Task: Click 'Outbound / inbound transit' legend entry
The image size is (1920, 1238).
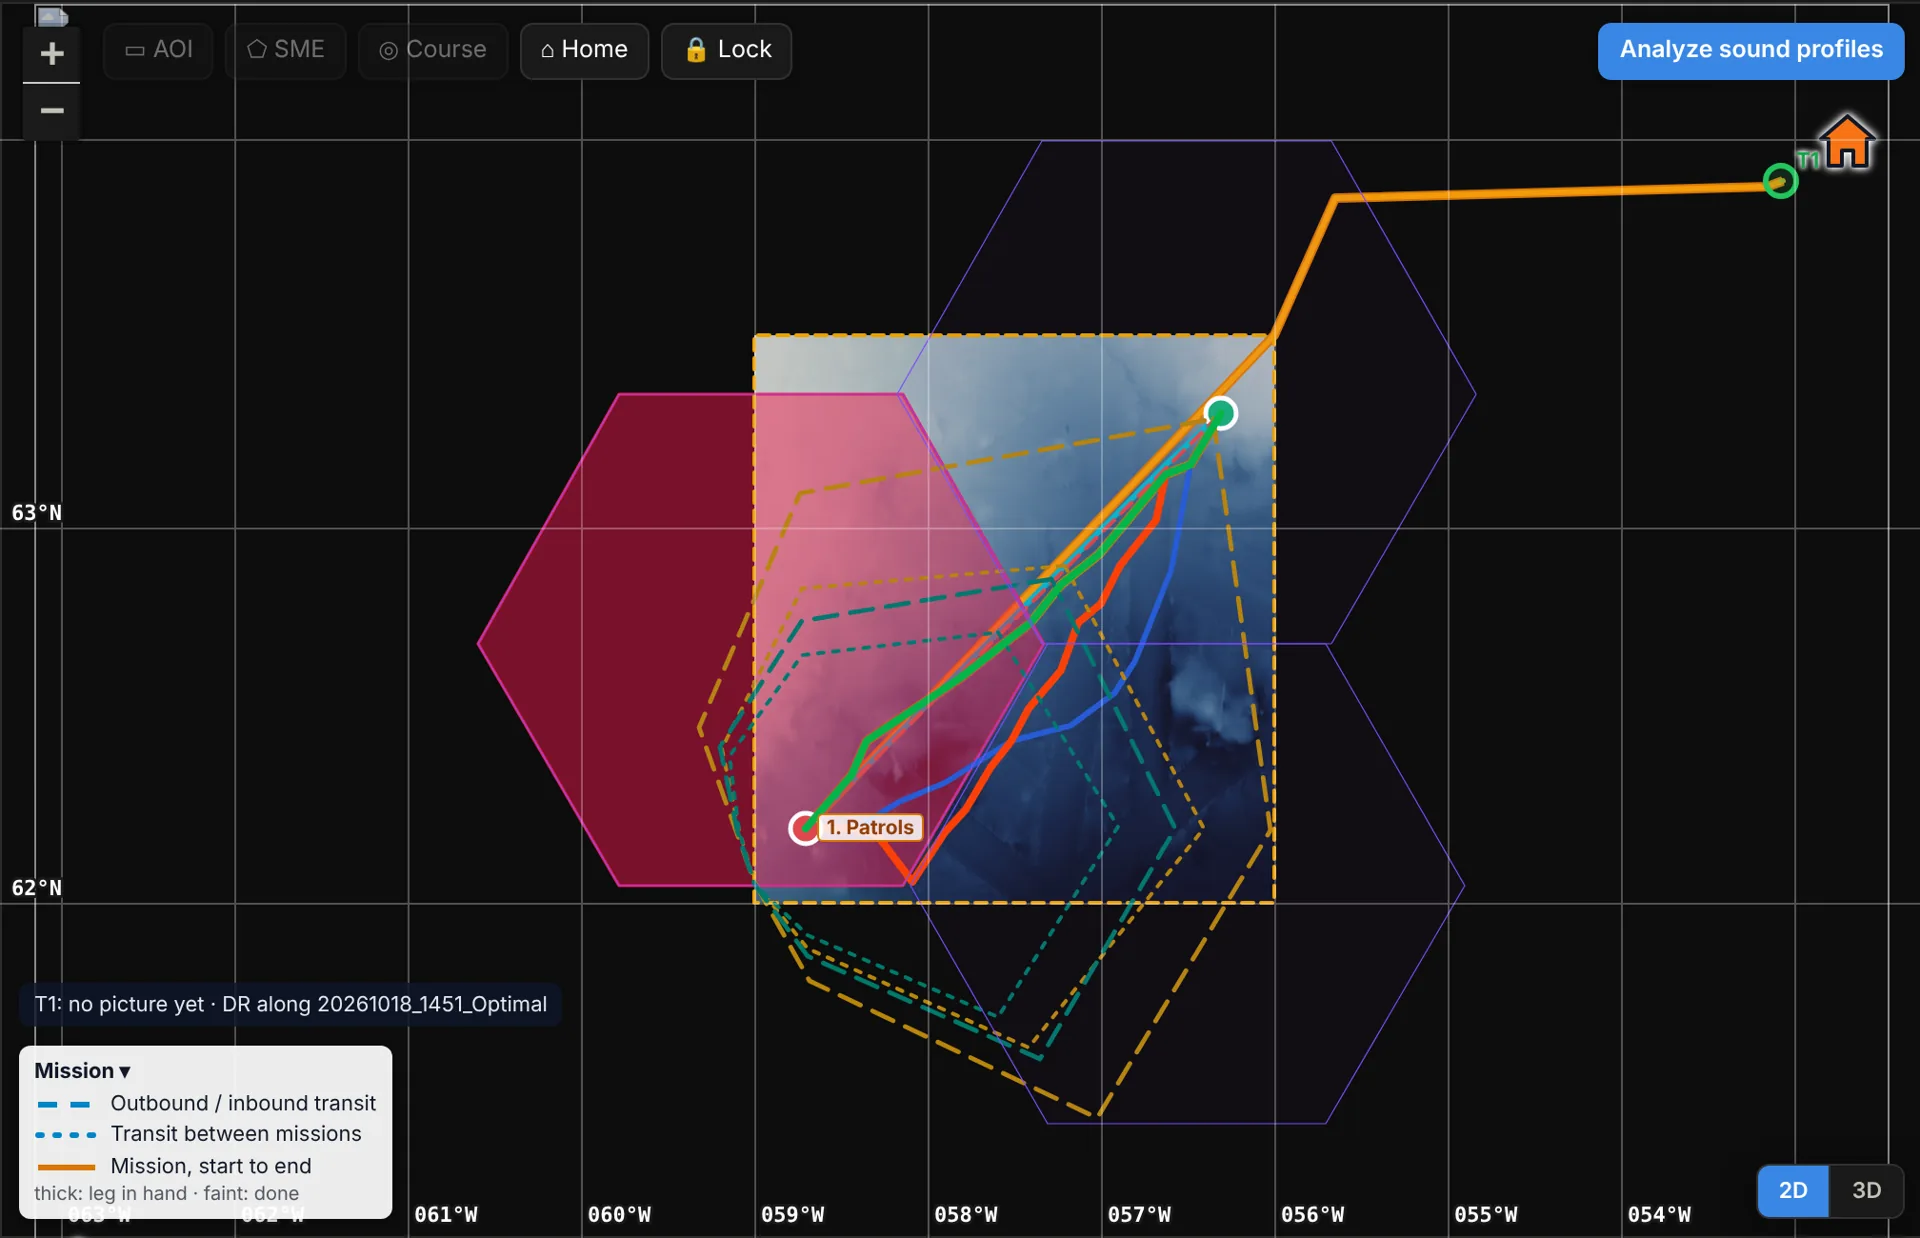Action: click(x=206, y=1103)
